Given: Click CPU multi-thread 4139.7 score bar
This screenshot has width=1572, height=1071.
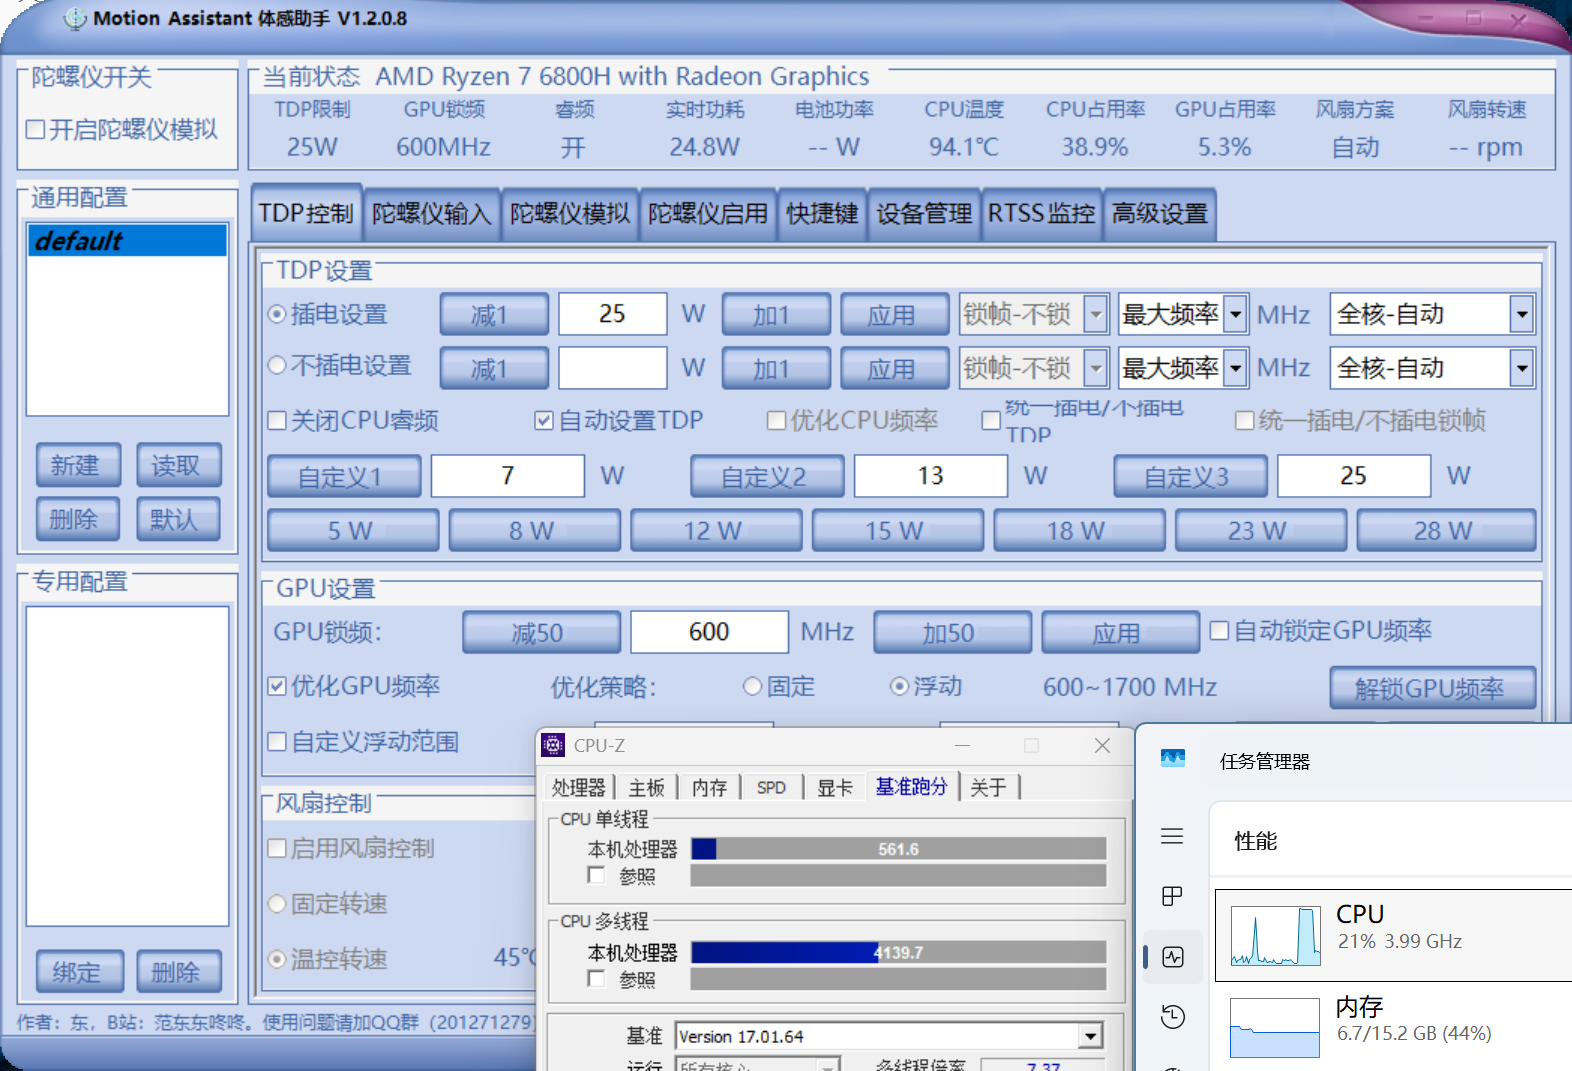Looking at the screenshot, I should click(898, 952).
